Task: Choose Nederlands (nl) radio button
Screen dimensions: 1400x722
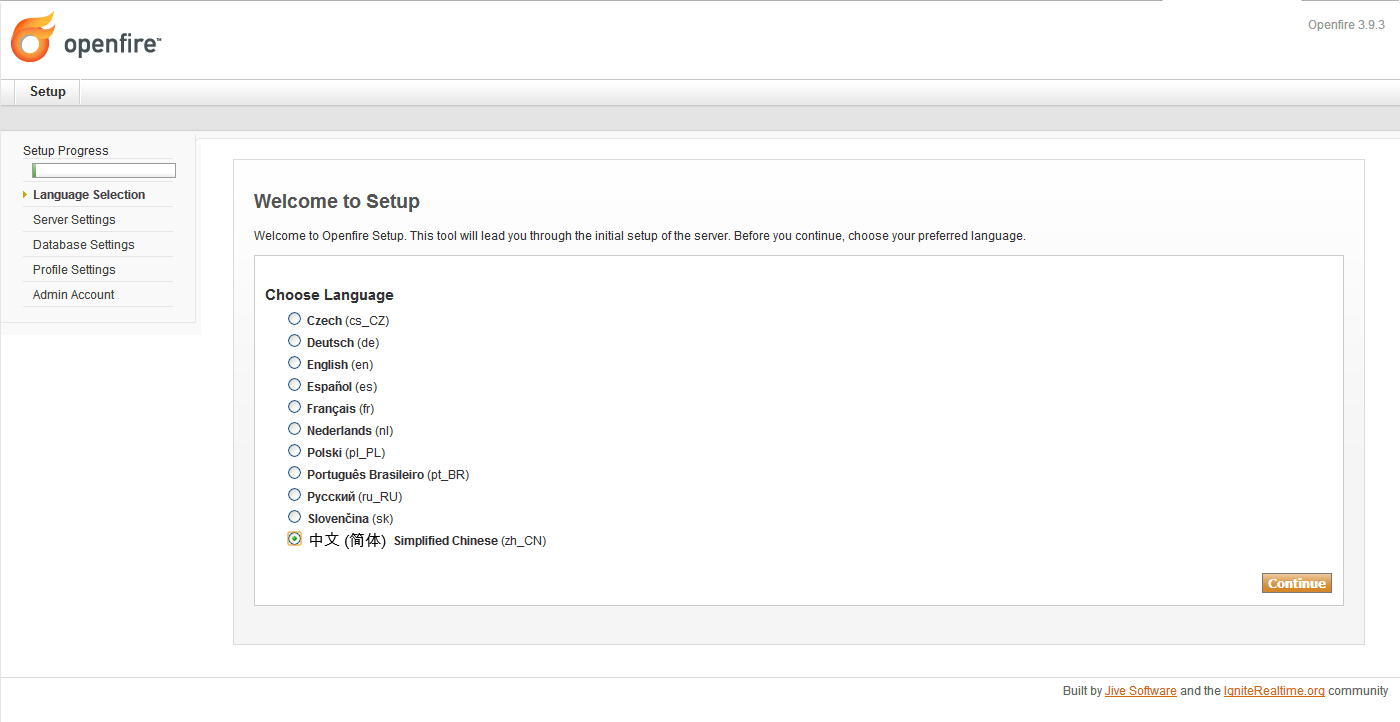Action: 294,429
